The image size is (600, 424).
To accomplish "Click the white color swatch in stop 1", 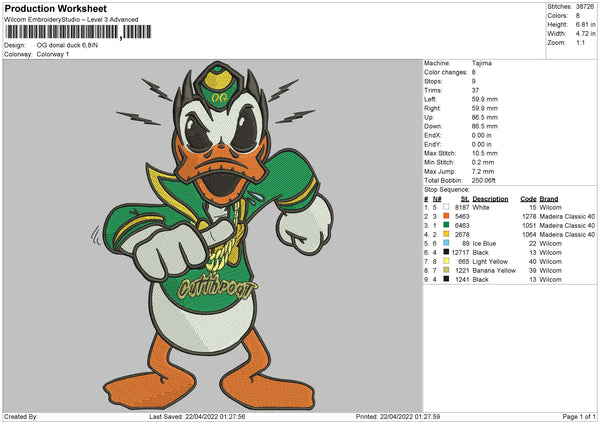I will pos(446,207).
